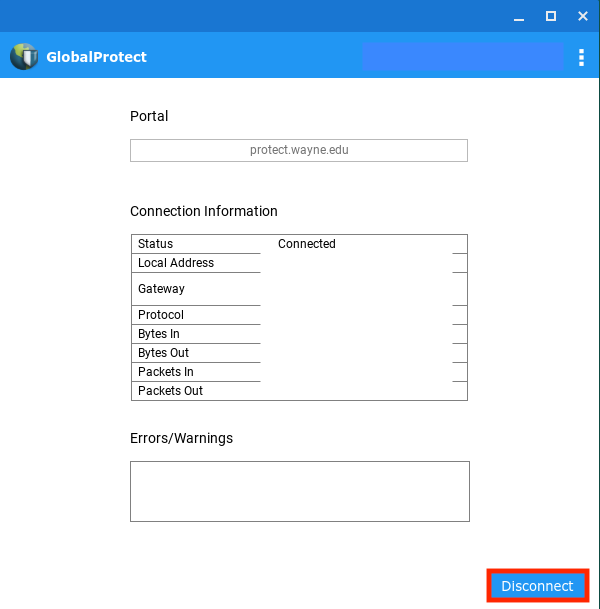Maximize the GlobalProtect window
Image resolution: width=600 pixels, height=609 pixels.
[551, 16]
